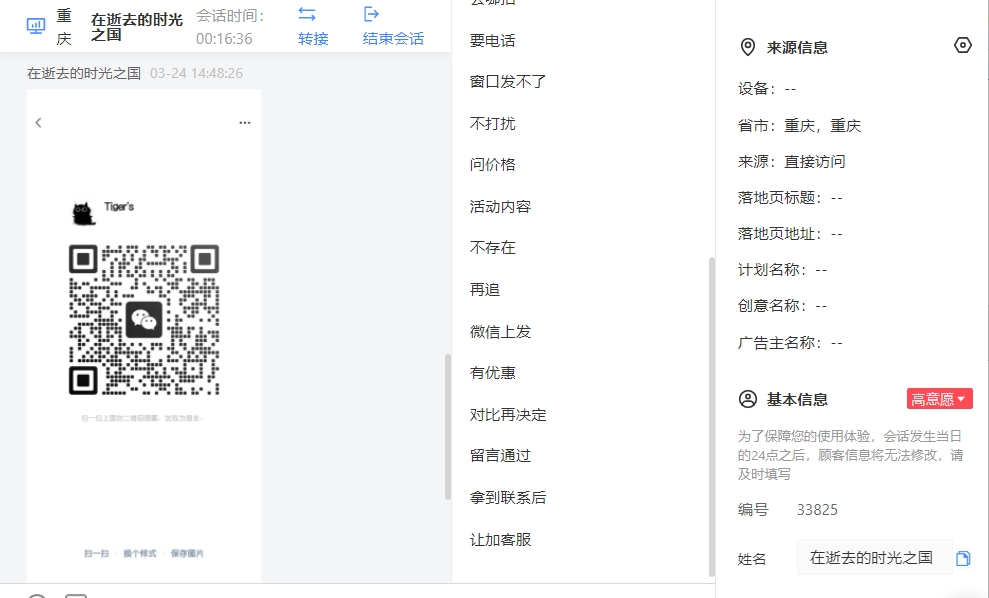Choose the 有优惠 quick reply

click(x=493, y=373)
